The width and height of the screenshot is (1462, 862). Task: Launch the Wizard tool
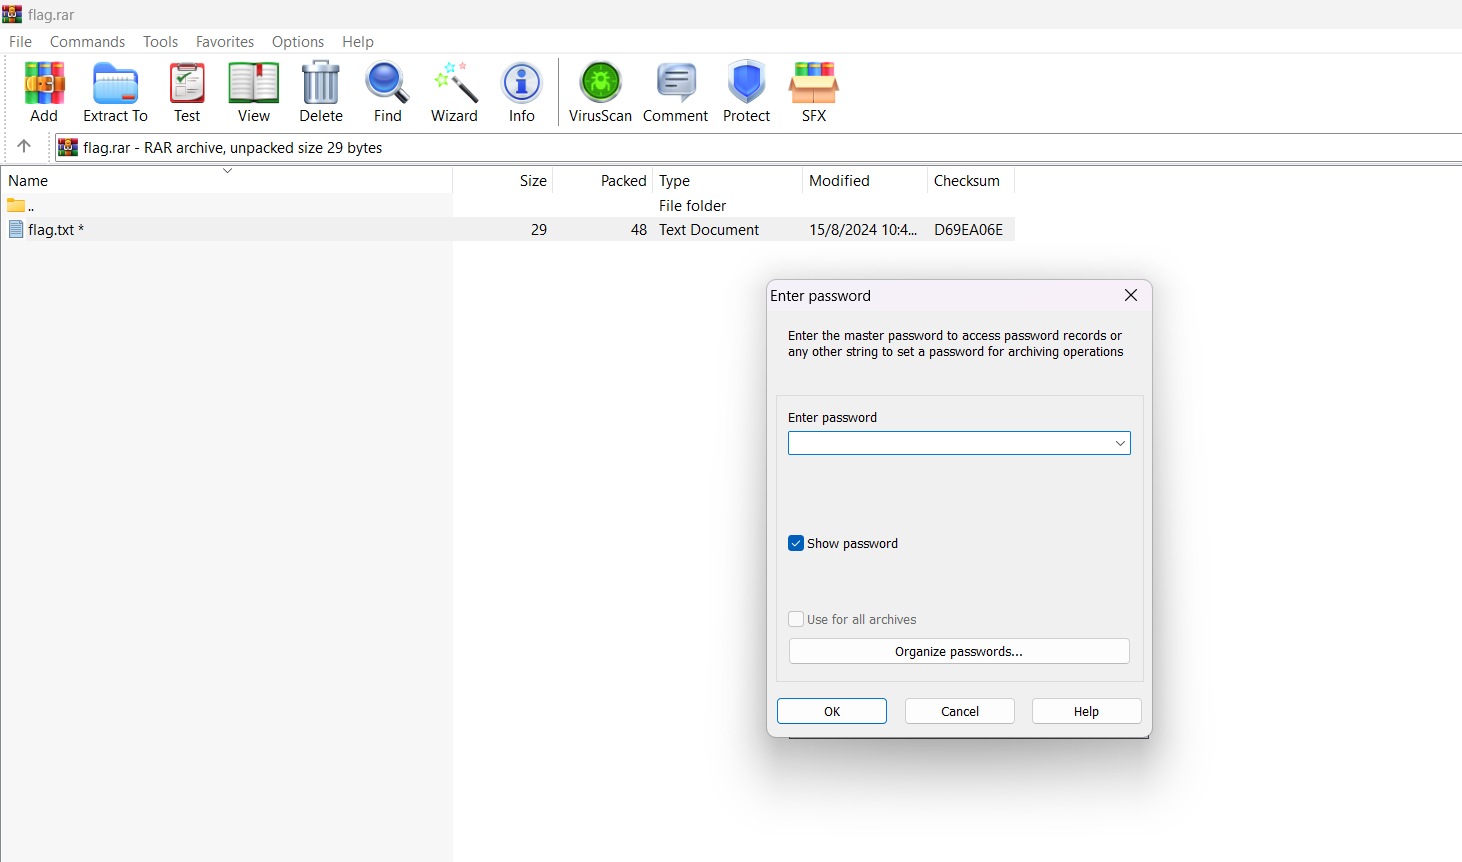(x=454, y=84)
